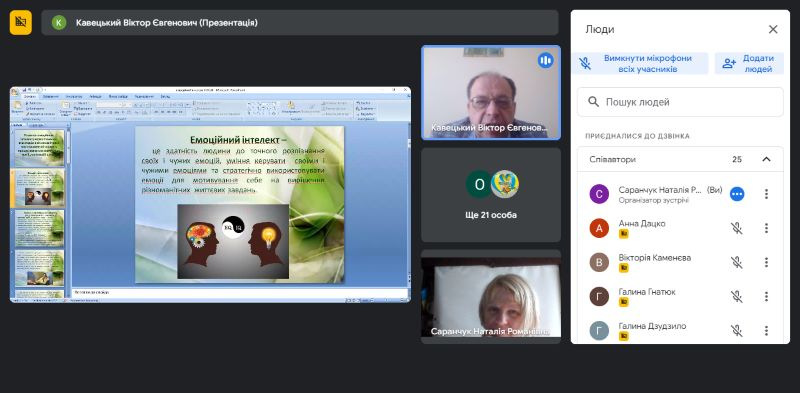800x393 pixels.
Task: Click the name Галина Дзудзило
Action: point(652,326)
